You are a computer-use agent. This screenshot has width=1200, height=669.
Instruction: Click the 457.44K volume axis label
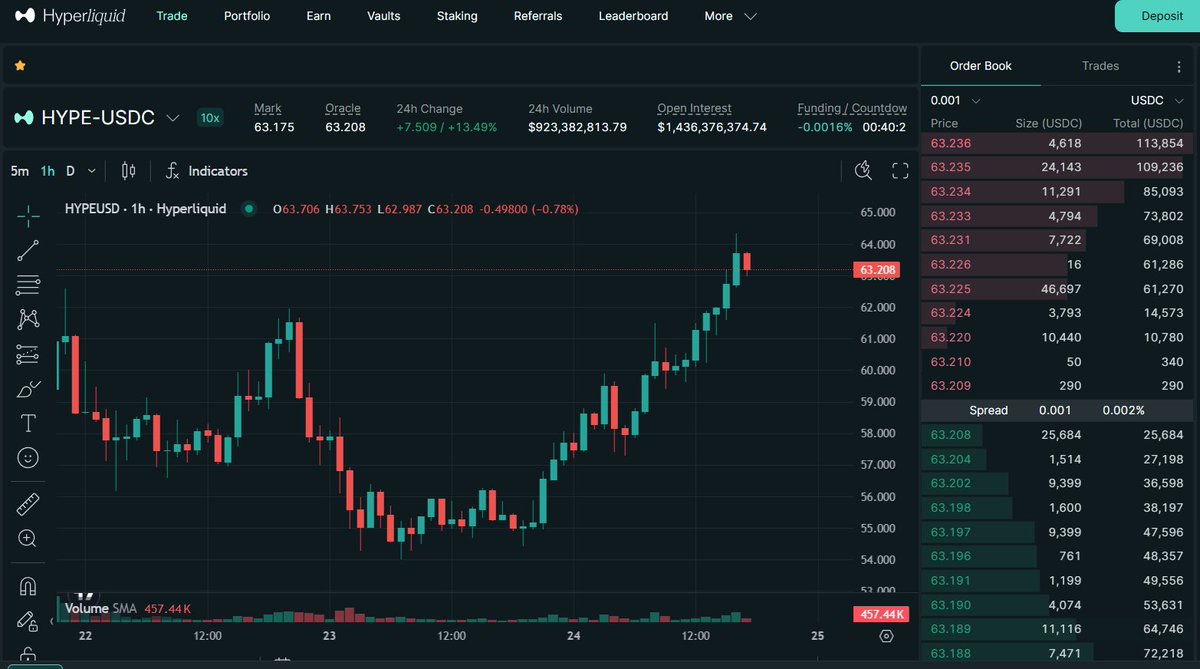coord(880,614)
